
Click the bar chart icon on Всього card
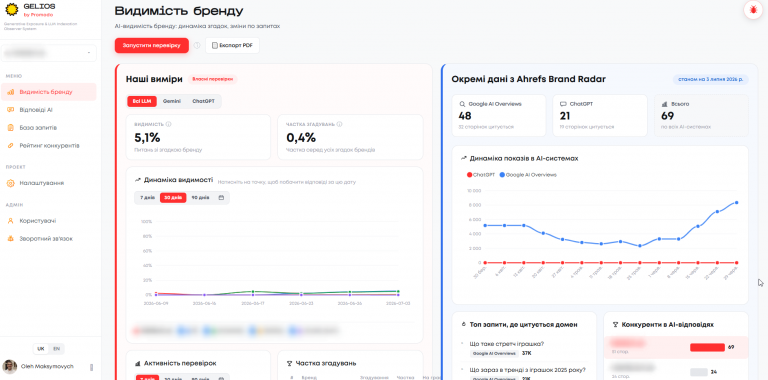pos(665,104)
